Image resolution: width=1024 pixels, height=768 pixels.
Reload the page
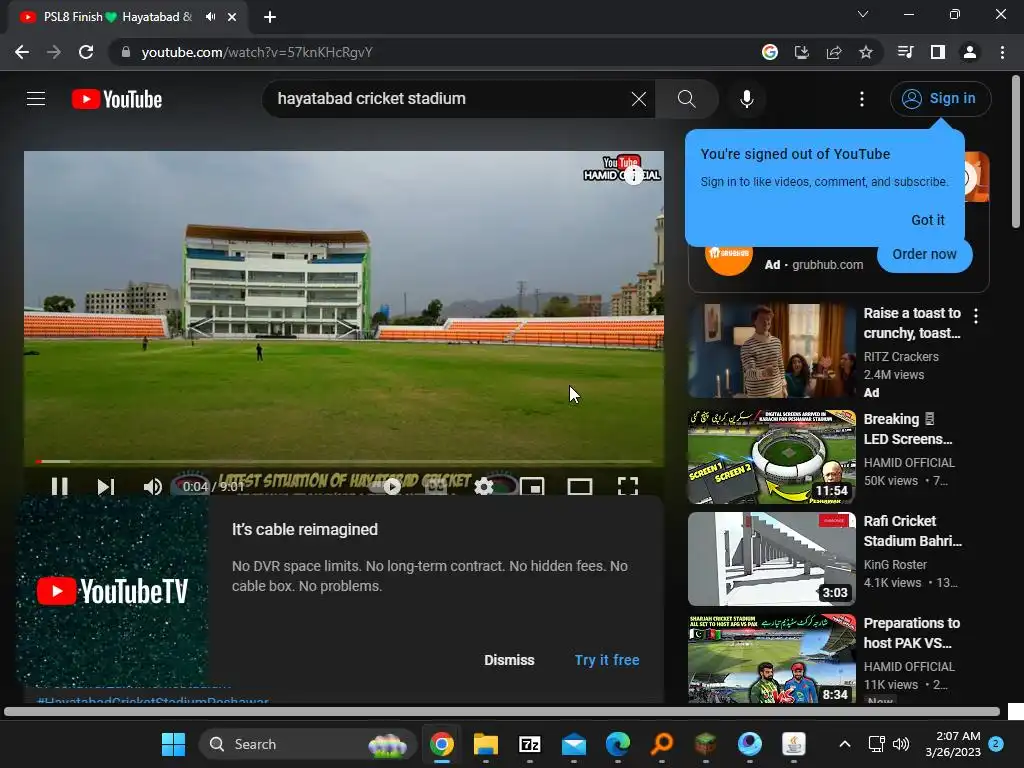(x=86, y=52)
